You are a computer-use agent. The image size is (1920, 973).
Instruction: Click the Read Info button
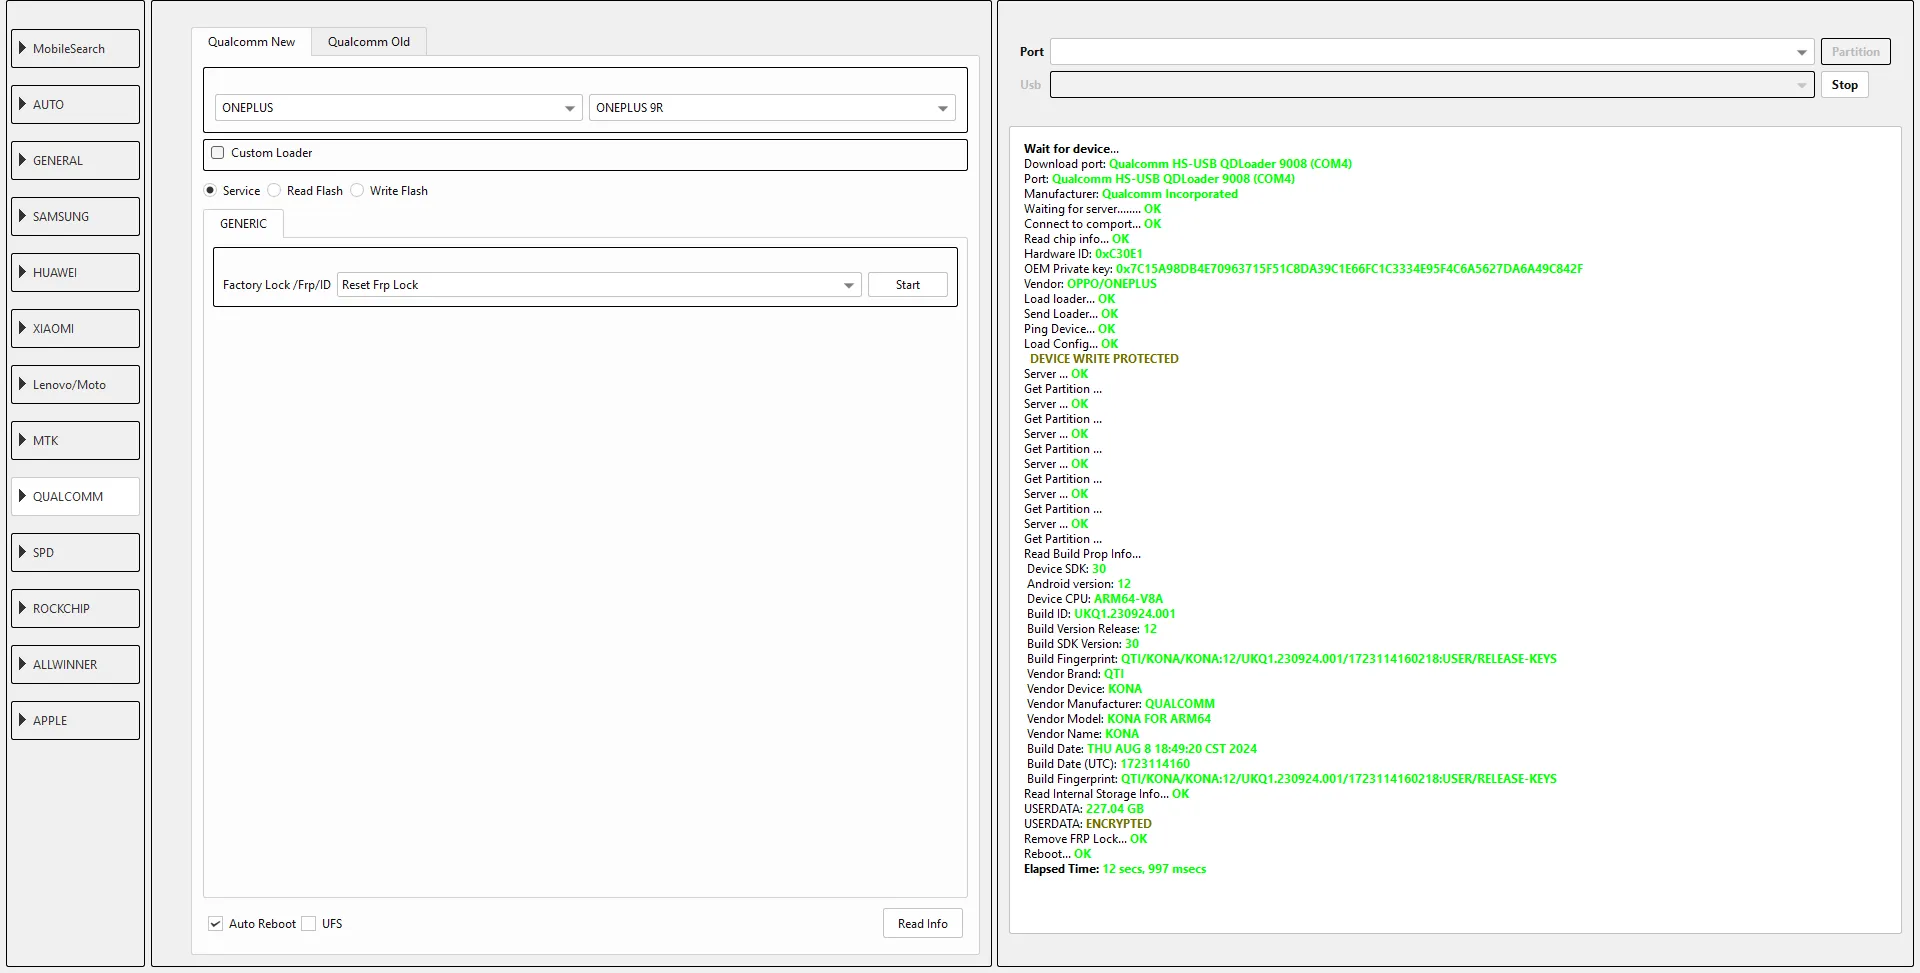(x=922, y=924)
